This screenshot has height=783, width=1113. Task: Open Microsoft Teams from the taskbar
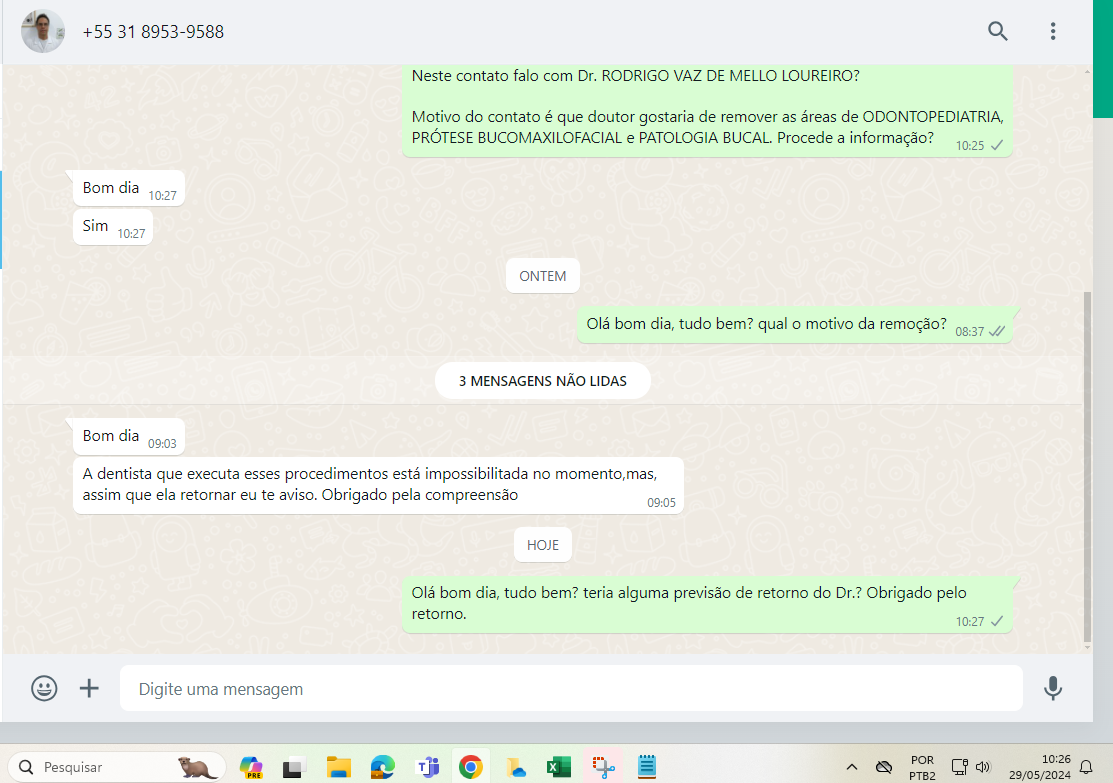coord(427,767)
